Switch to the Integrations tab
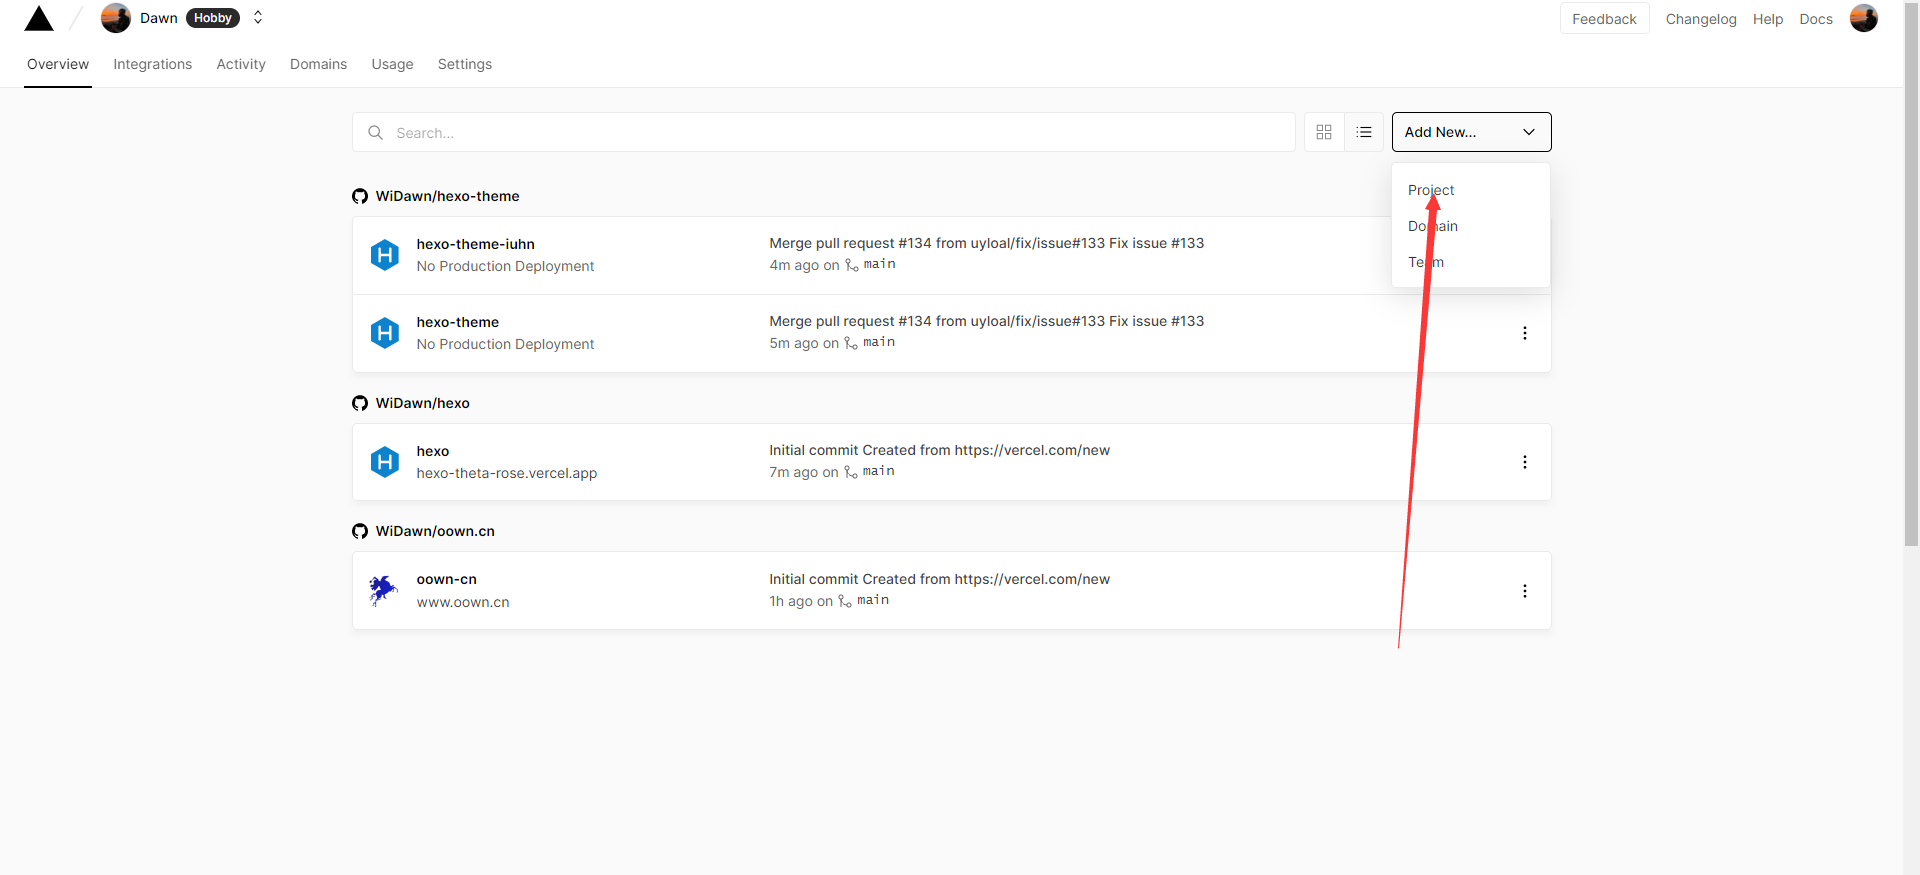The height and width of the screenshot is (875, 1920). coord(153,64)
